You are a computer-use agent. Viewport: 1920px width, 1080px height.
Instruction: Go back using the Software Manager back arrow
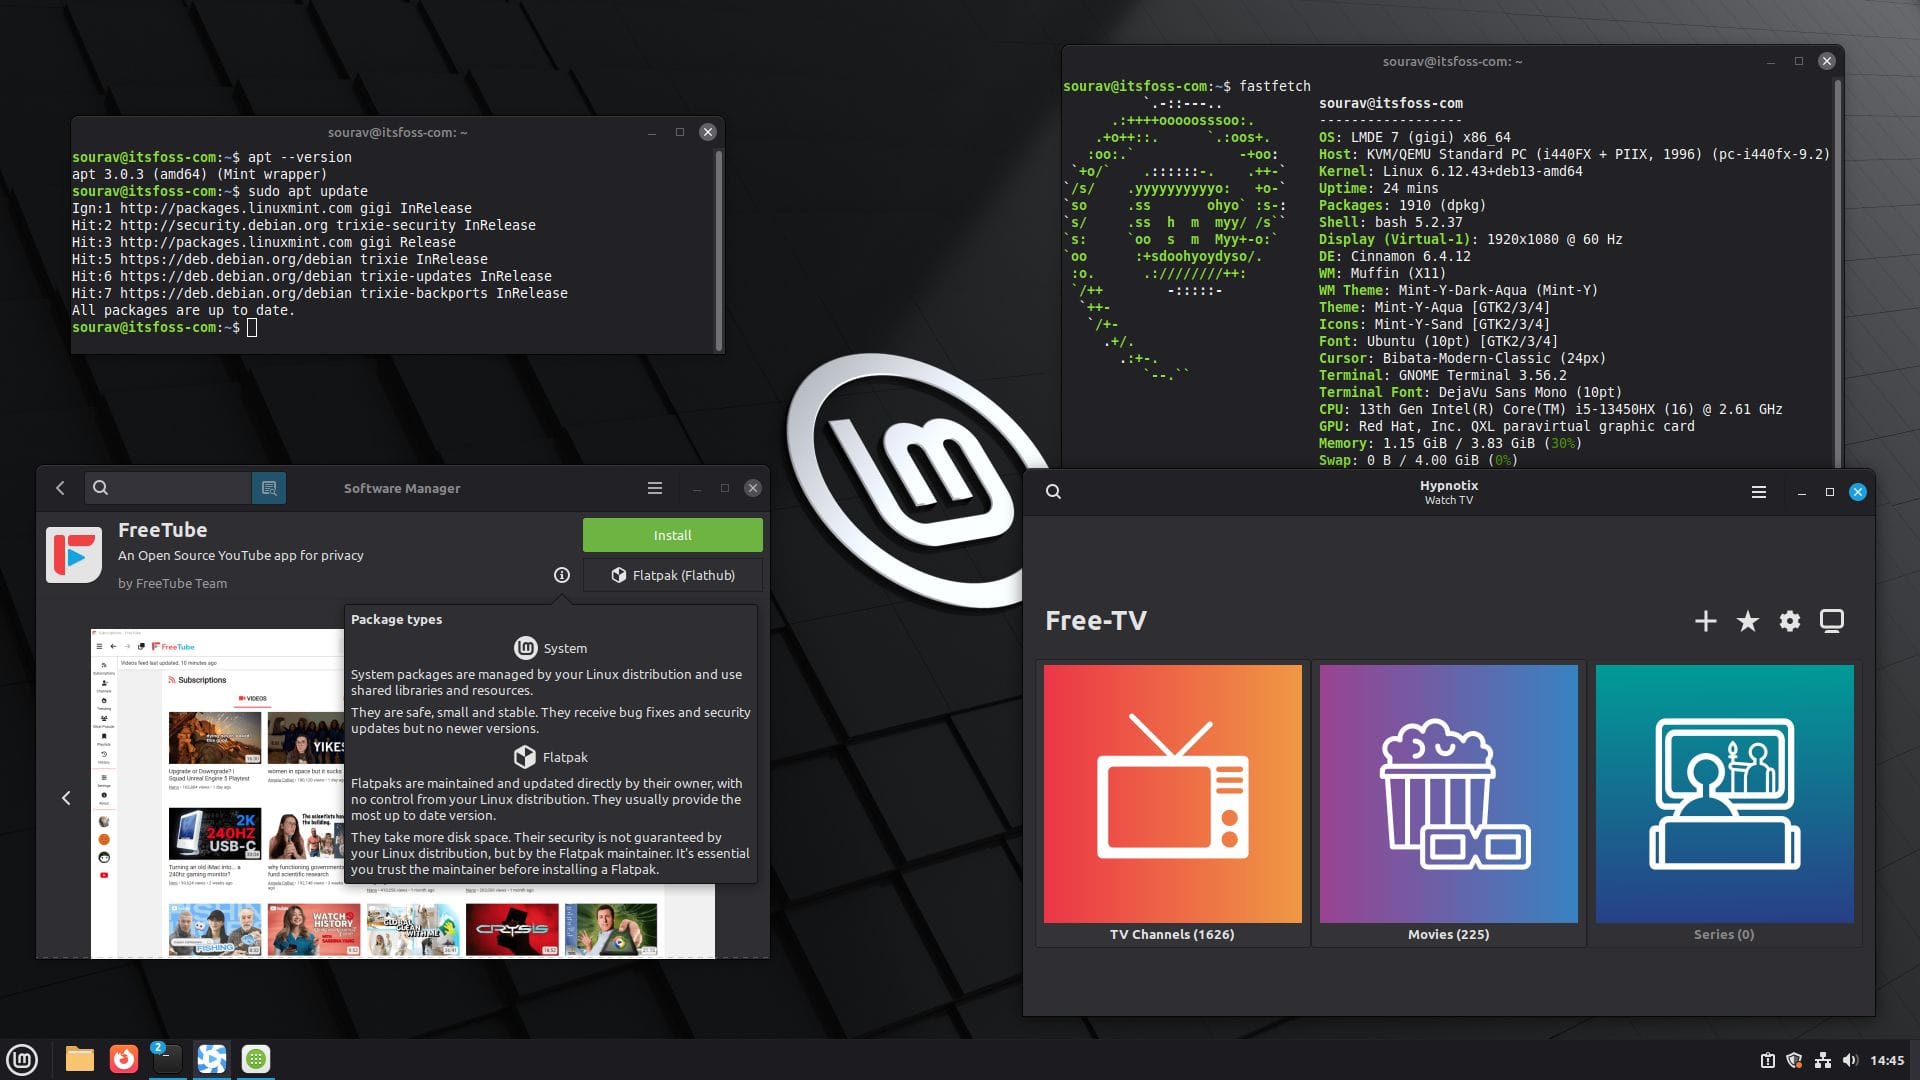pyautogui.click(x=61, y=488)
